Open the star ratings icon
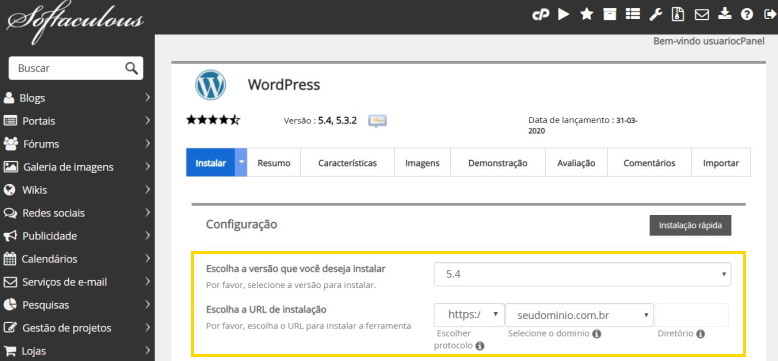The height and width of the screenshot is (361, 778). (x=586, y=14)
